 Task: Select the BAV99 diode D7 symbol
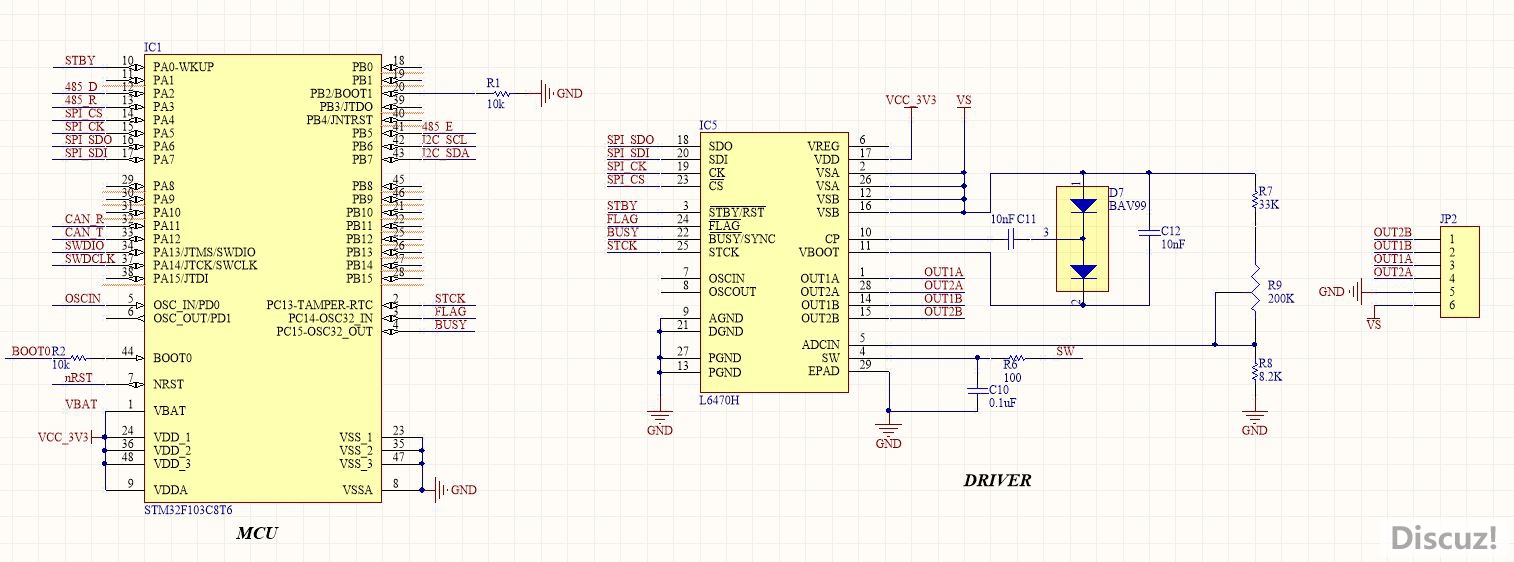pos(1082,239)
